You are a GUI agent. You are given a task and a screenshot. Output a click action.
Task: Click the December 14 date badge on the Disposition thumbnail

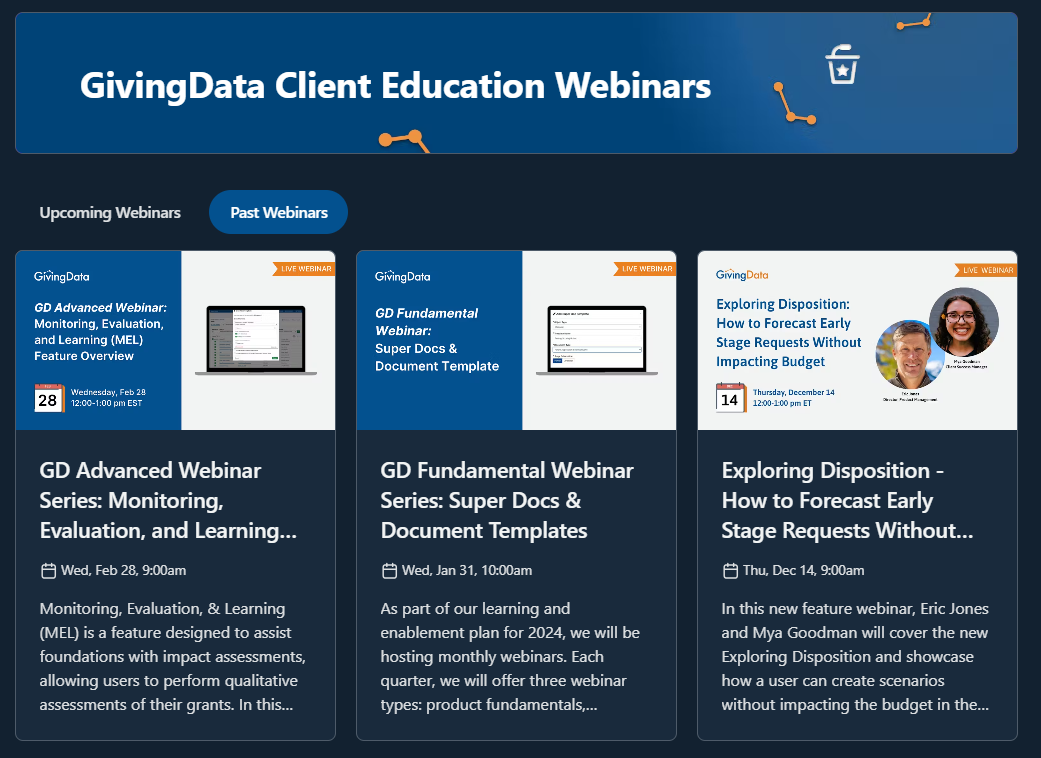pyautogui.click(x=730, y=396)
